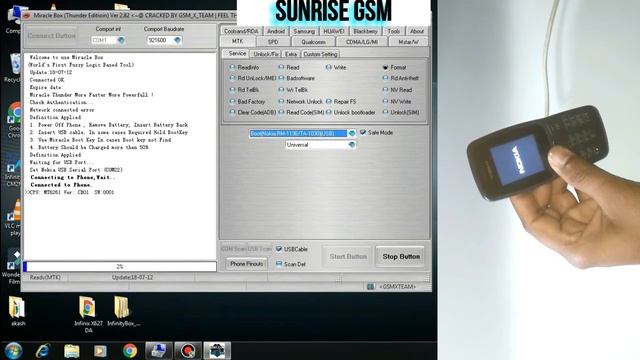Click the 'Ready(MTK)' status bar entry
The image size is (640, 360).
[45, 278]
